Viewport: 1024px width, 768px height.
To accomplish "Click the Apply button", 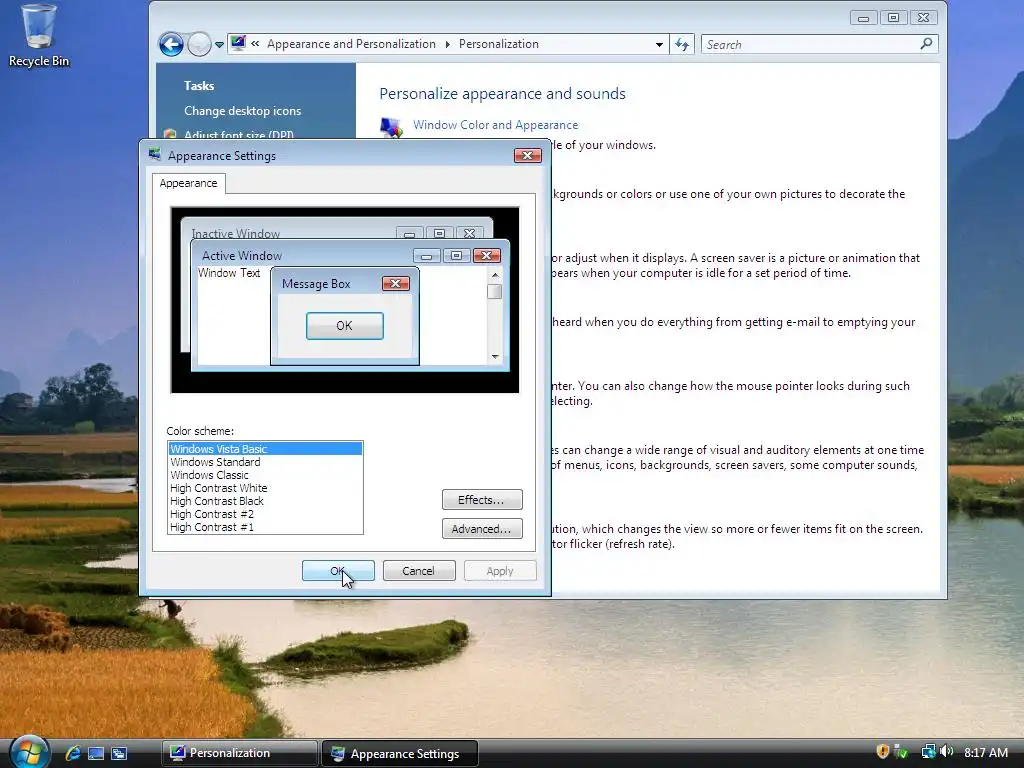I will (500, 571).
